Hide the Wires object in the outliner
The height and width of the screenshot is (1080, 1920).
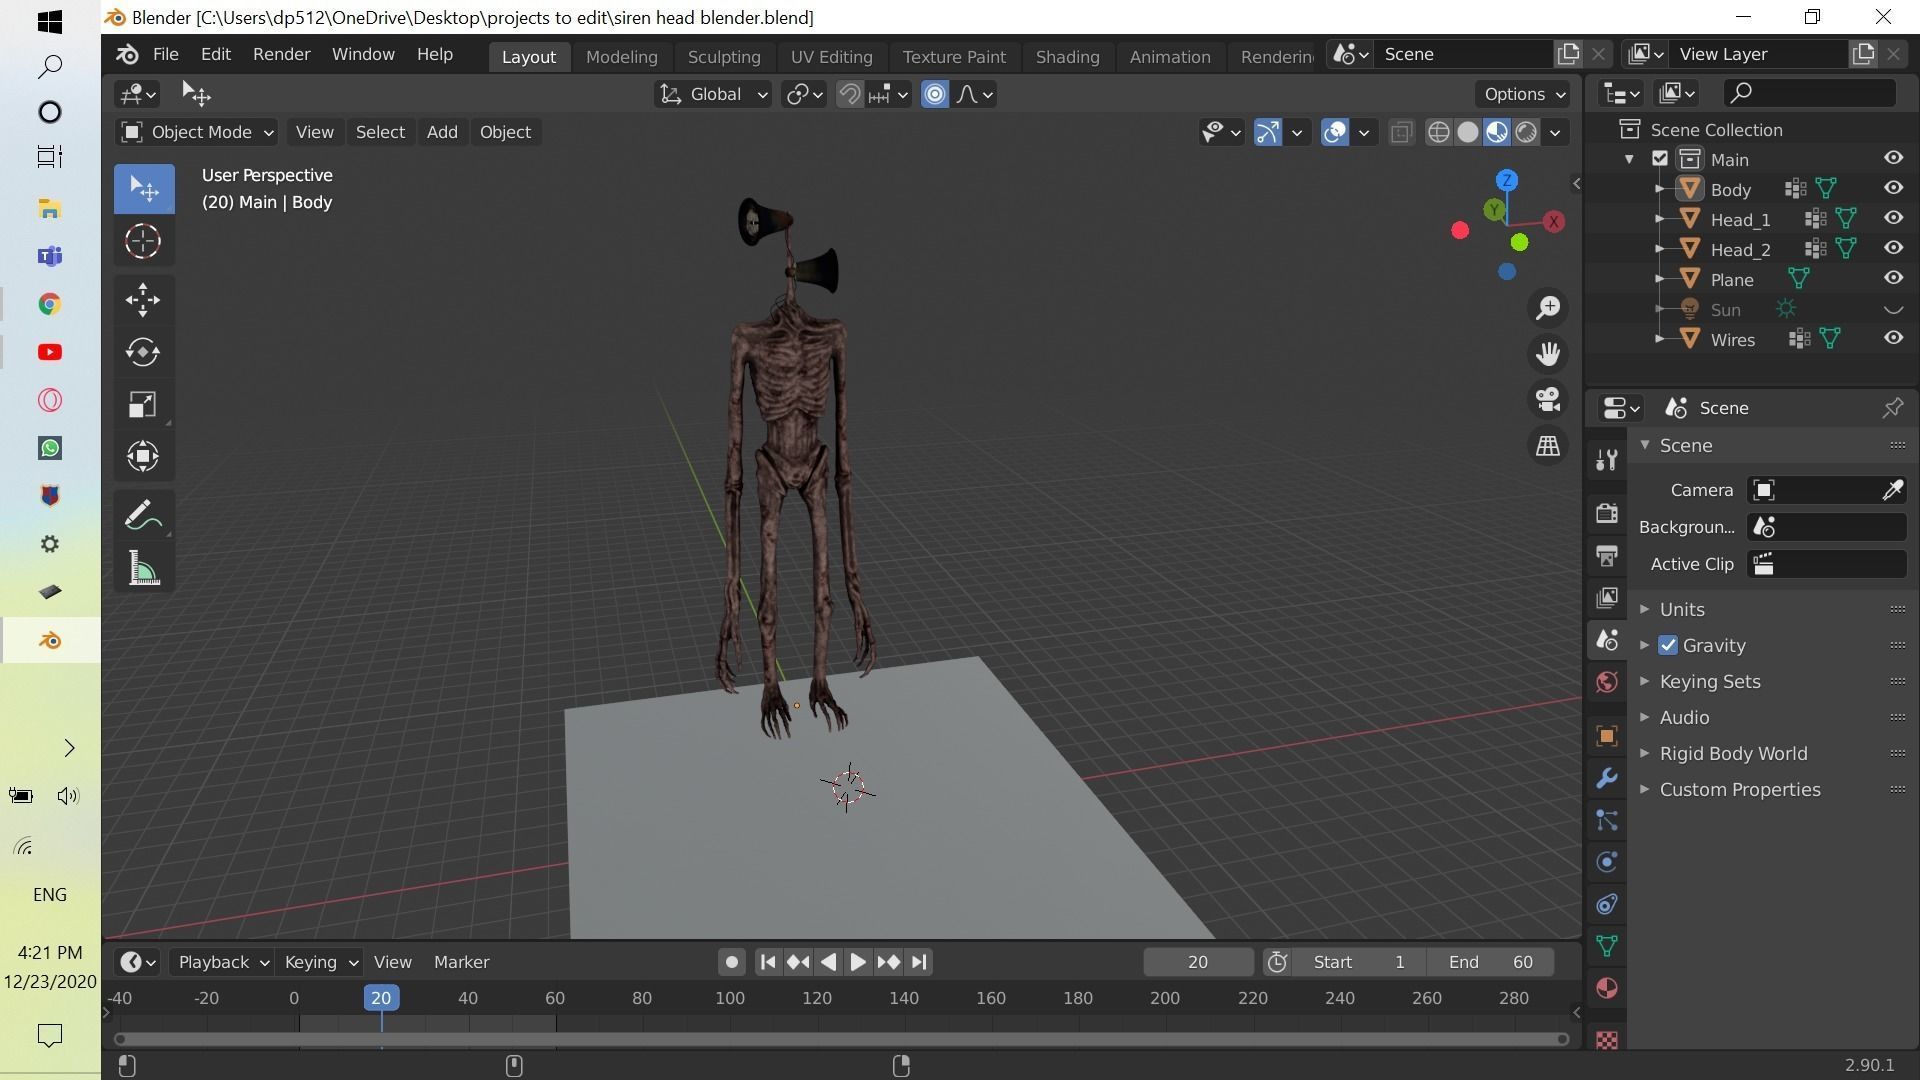coord(1893,338)
